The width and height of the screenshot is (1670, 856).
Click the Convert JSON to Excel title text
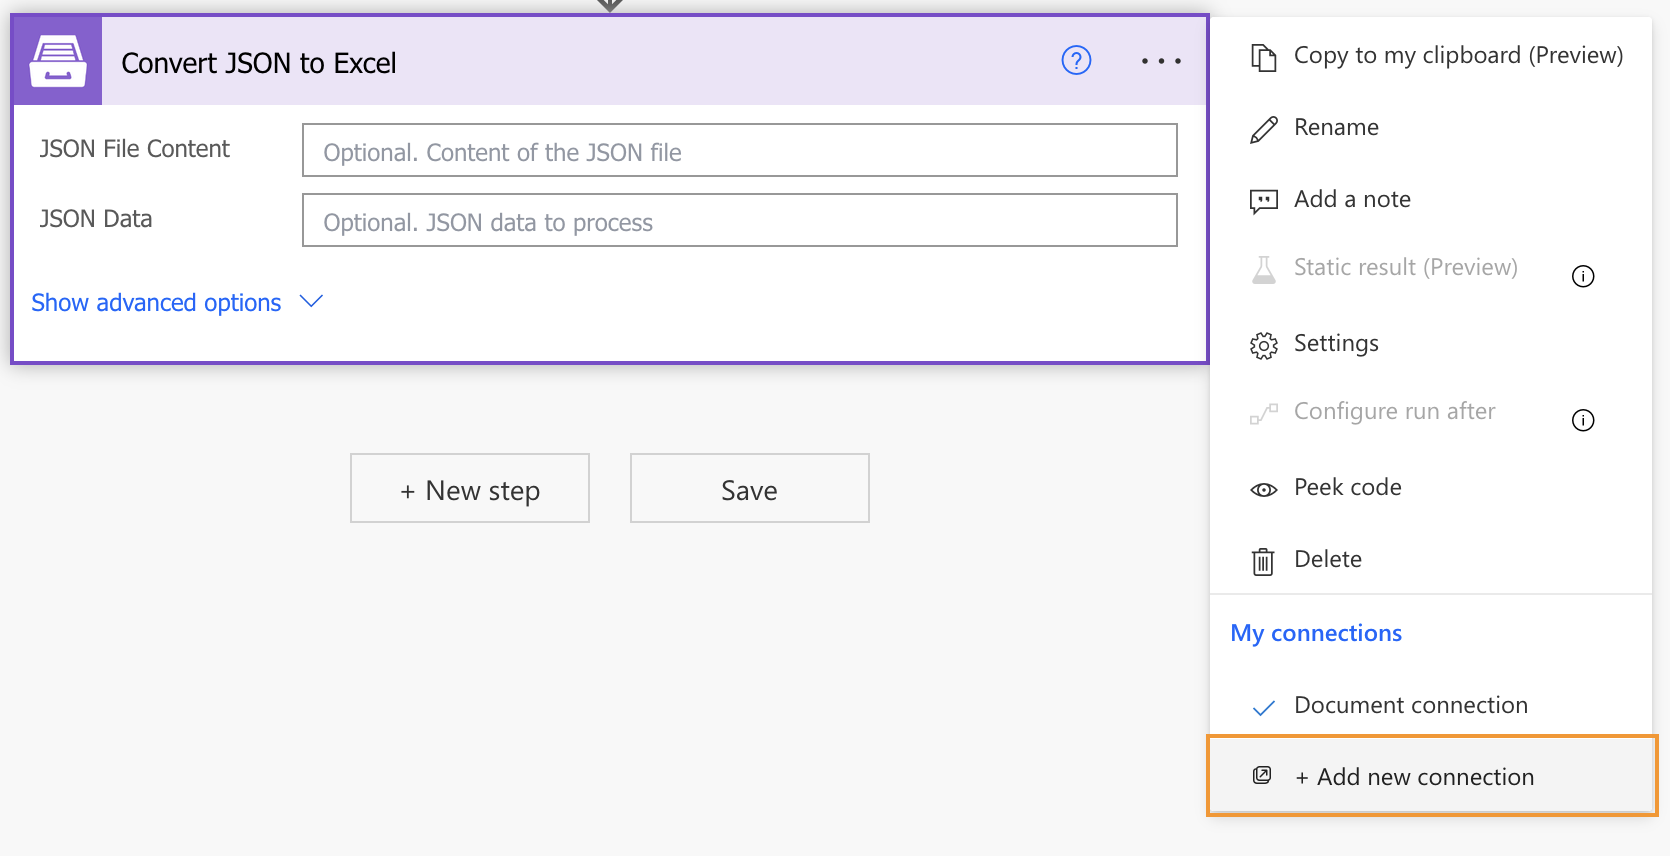(259, 63)
